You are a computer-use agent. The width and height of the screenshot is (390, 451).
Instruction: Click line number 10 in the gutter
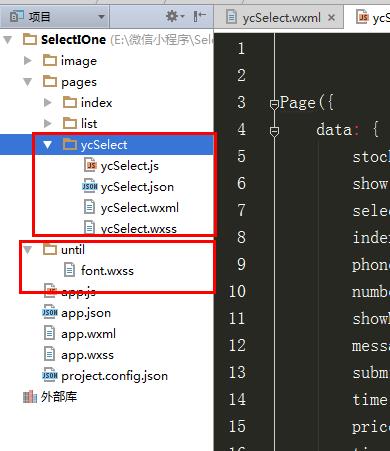[x=237, y=291]
